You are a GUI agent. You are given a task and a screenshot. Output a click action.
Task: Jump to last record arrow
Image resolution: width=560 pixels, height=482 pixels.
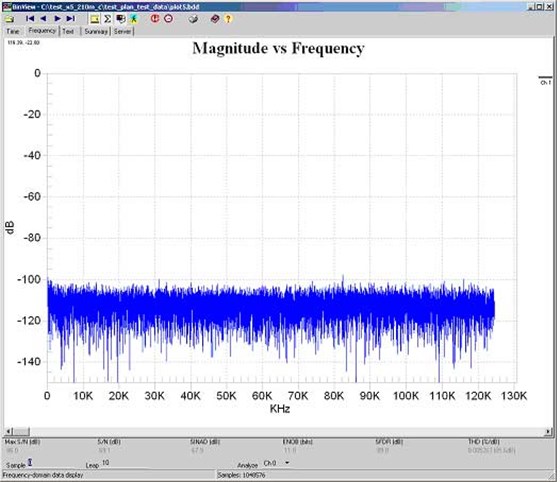coord(71,19)
